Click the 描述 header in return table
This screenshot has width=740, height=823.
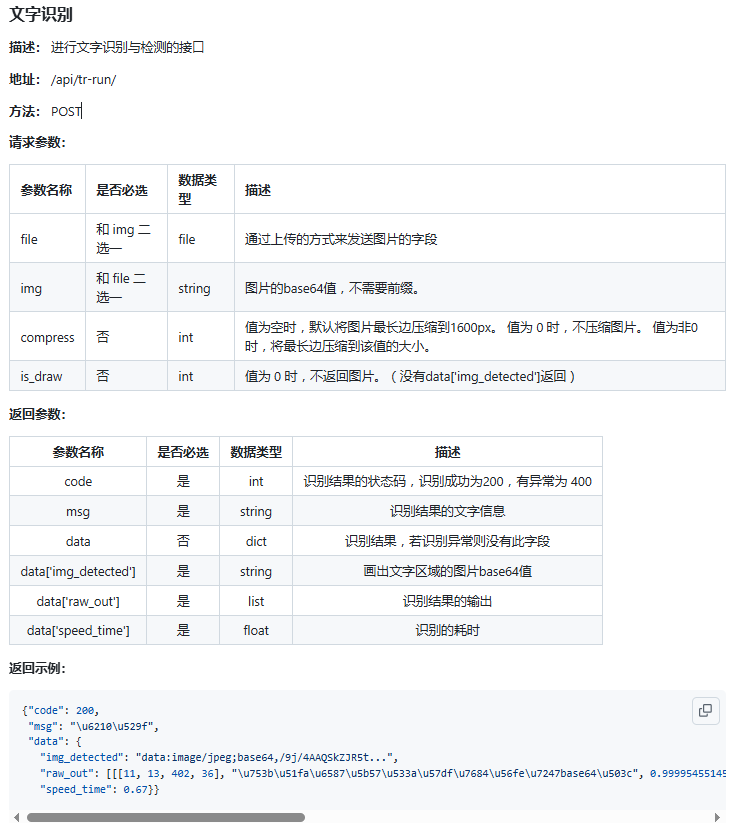pos(447,452)
